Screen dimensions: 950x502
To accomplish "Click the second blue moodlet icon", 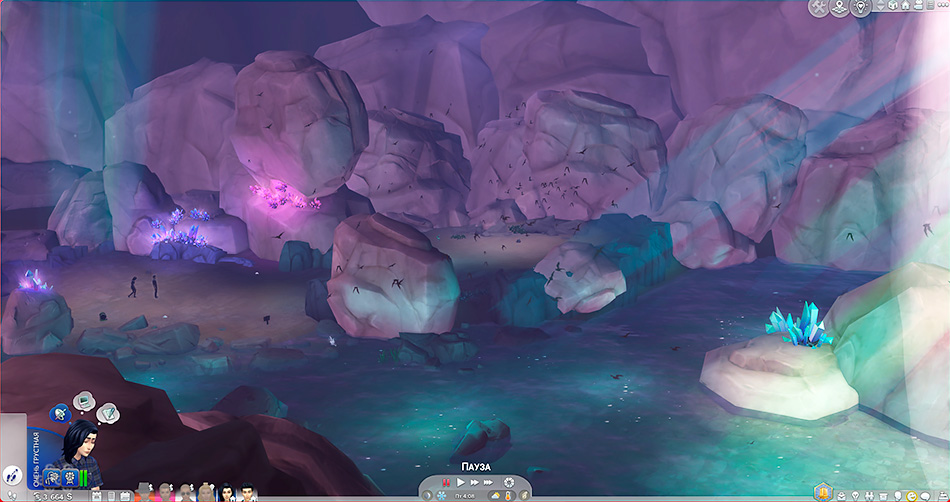I will click(70, 478).
